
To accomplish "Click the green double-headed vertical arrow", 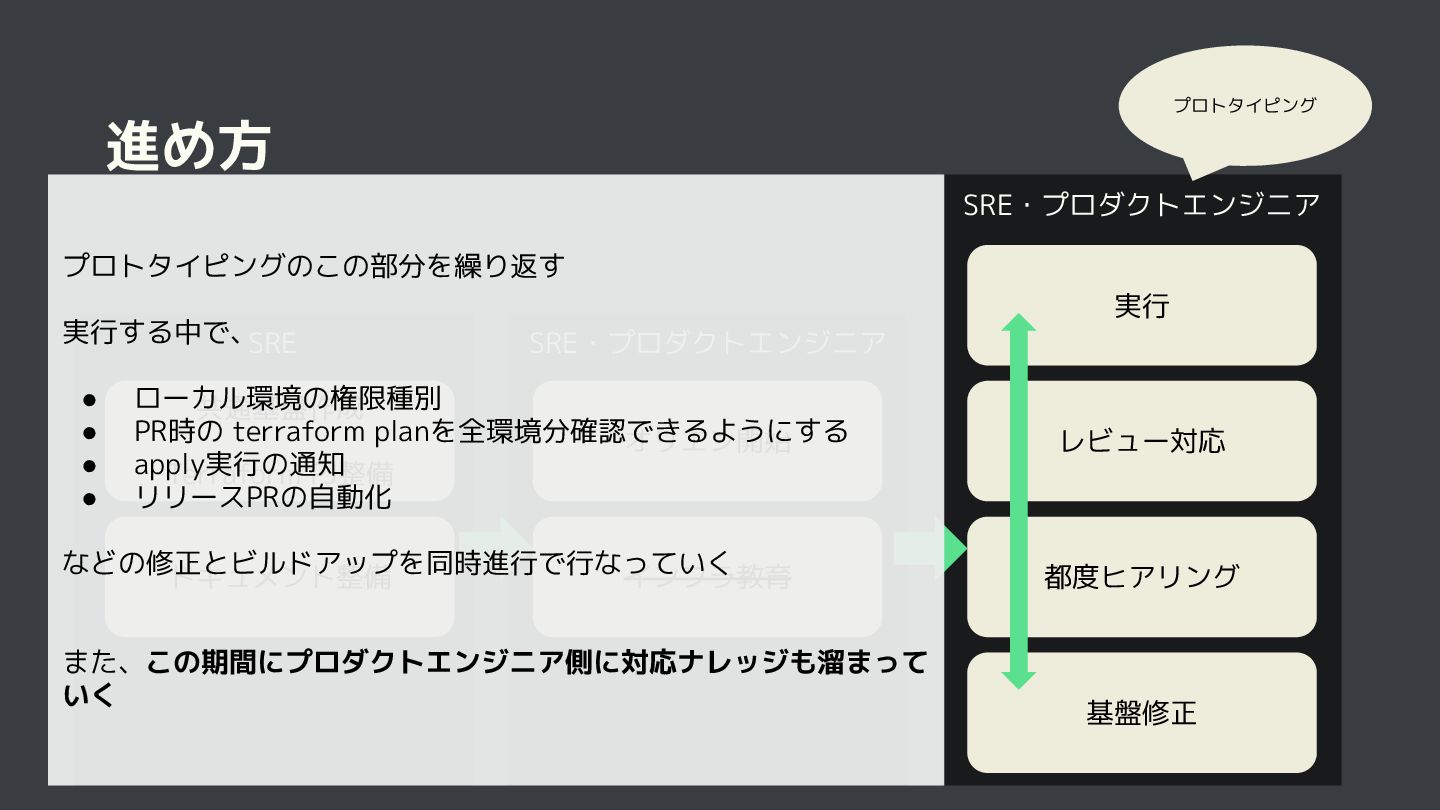I will tap(1019, 501).
